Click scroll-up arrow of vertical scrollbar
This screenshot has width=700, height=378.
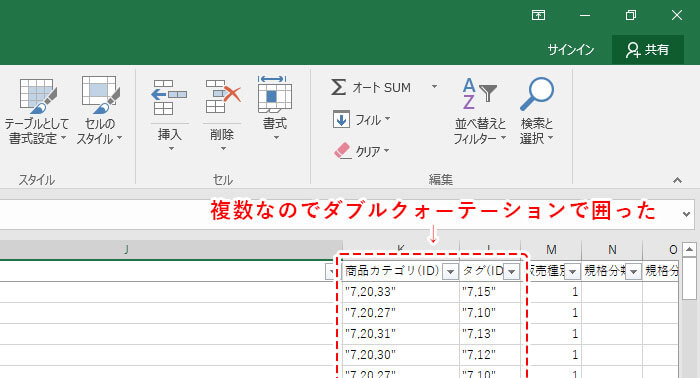pos(689,249)
